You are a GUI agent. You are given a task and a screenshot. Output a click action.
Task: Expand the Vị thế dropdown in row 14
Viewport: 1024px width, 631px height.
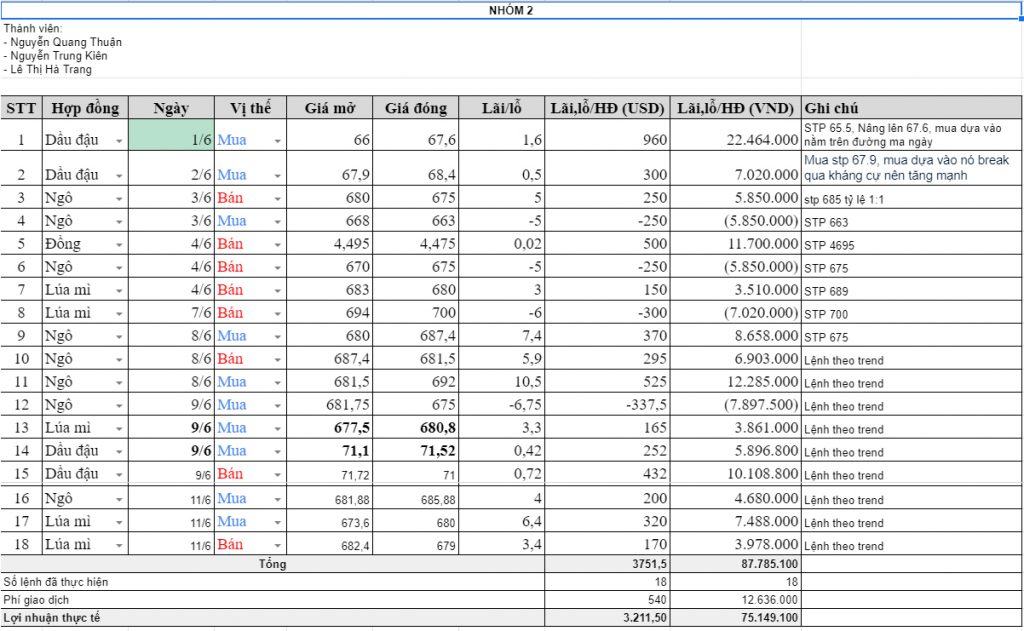(277, 452)
